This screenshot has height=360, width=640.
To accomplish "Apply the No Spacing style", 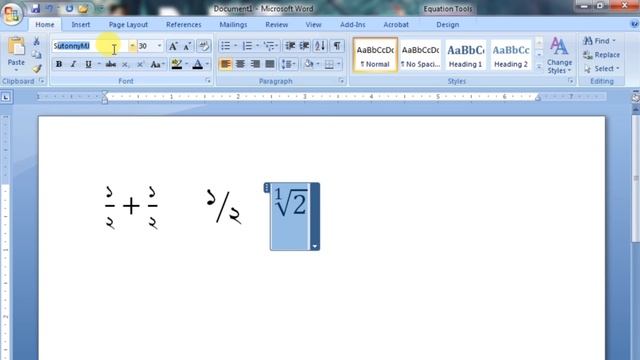I will (420, 55).
